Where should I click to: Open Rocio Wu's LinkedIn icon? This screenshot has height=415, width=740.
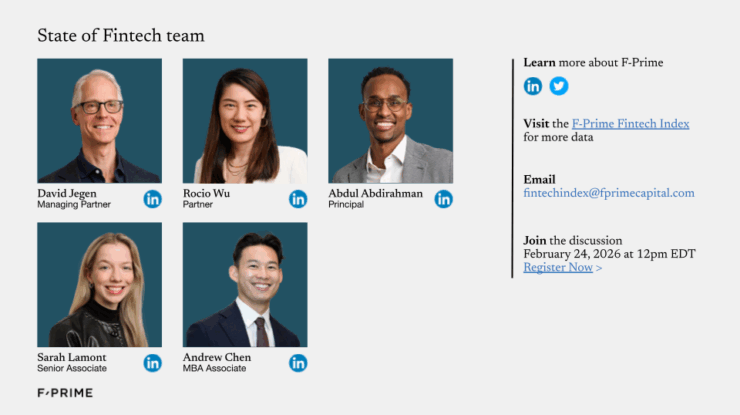[298, 199]
